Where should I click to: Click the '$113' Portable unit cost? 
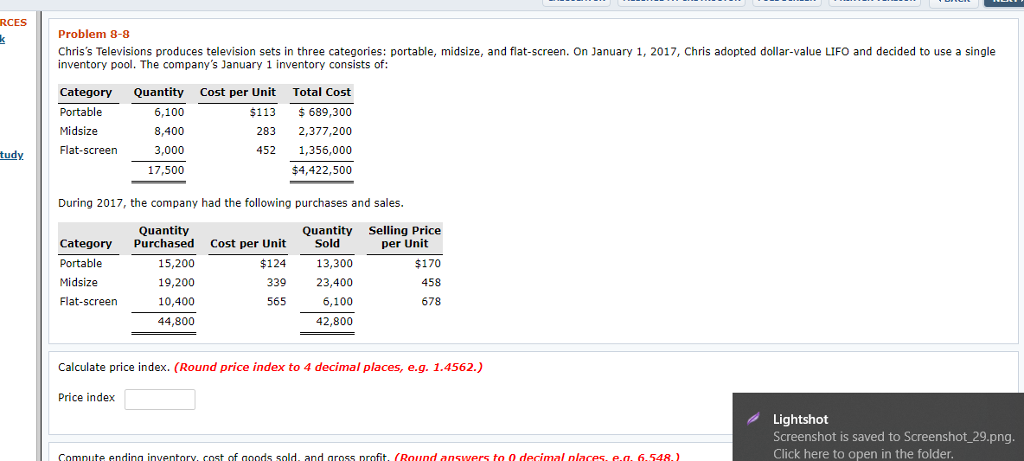click(263, 112)
